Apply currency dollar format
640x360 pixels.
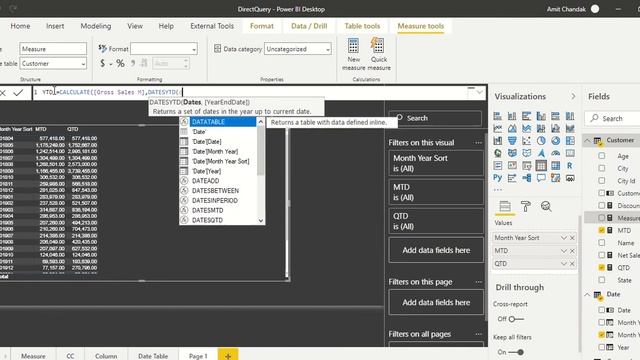point(102,63)
